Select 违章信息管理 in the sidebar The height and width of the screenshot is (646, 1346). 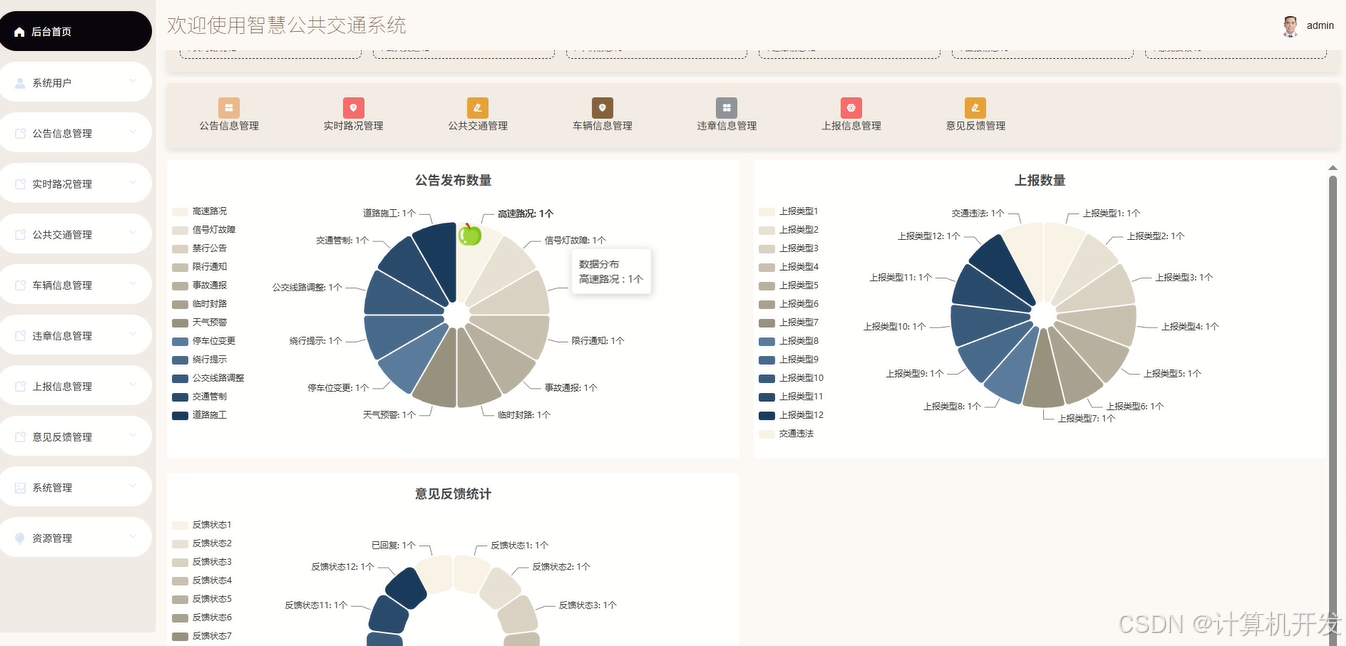pyautogui.click(x=76, y=335)
